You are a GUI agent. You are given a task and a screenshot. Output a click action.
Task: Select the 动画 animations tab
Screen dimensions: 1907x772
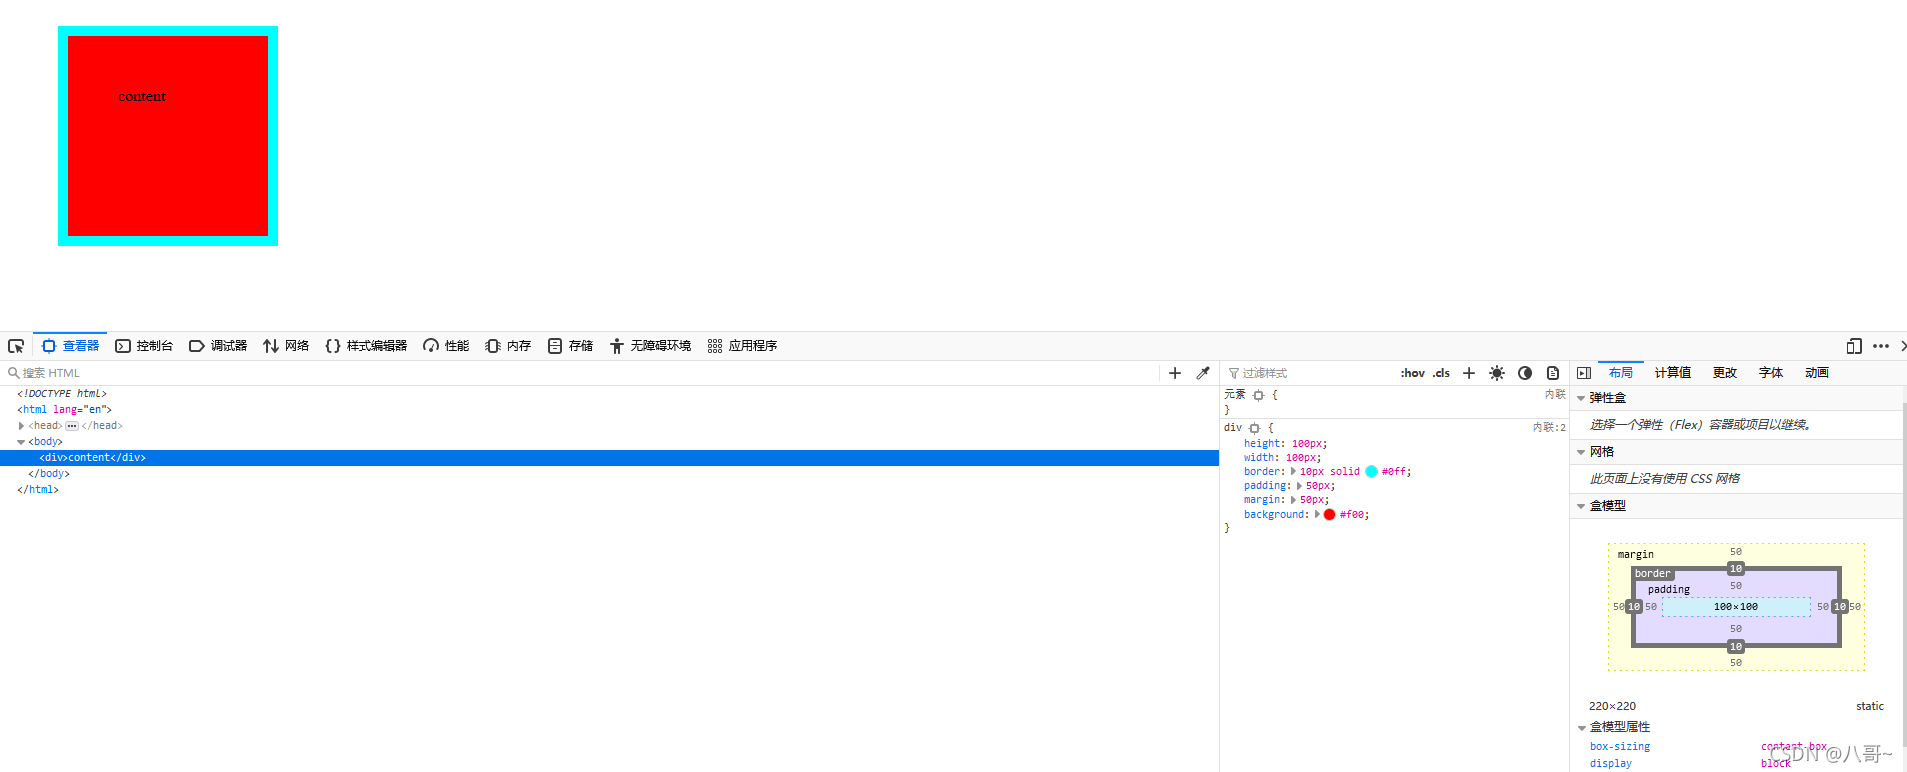tap(1817, 373)
